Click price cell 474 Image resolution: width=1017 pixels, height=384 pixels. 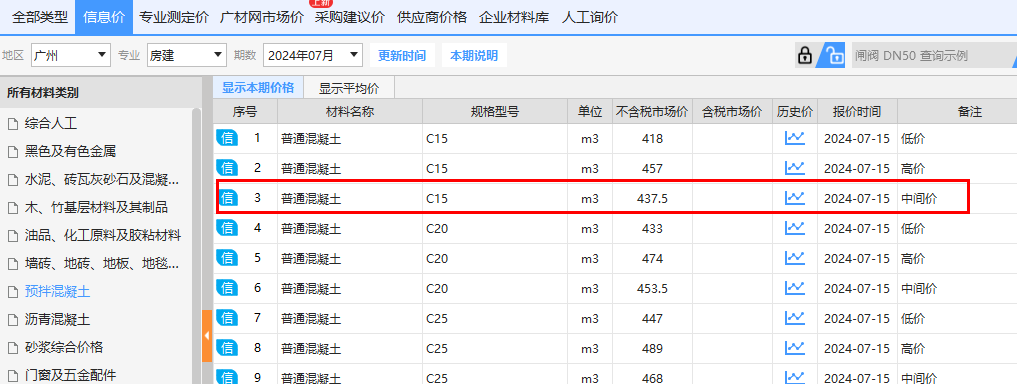652,259
